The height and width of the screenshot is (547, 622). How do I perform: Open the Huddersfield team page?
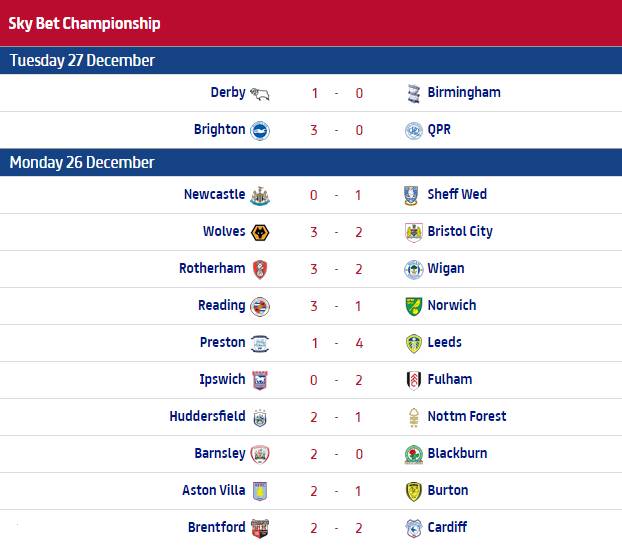tap(207, 416)
